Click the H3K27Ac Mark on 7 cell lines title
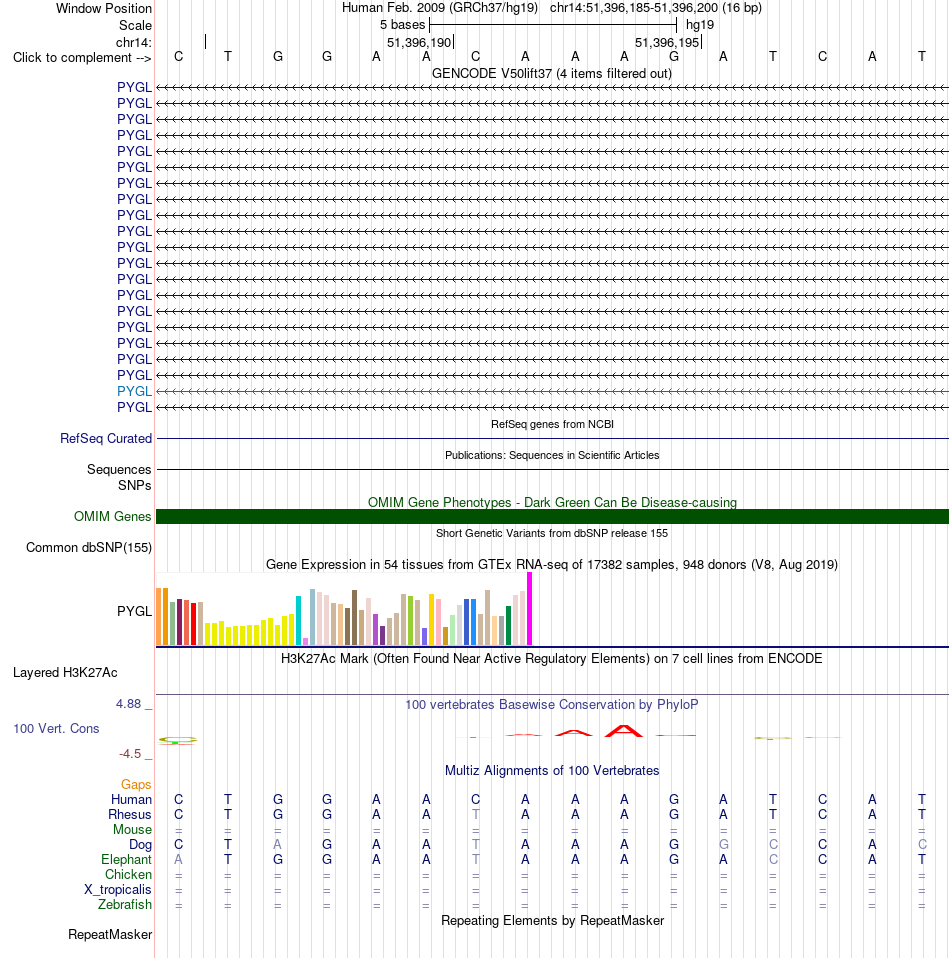The width and height of the screenshot is (950, 958). (552, 659)
